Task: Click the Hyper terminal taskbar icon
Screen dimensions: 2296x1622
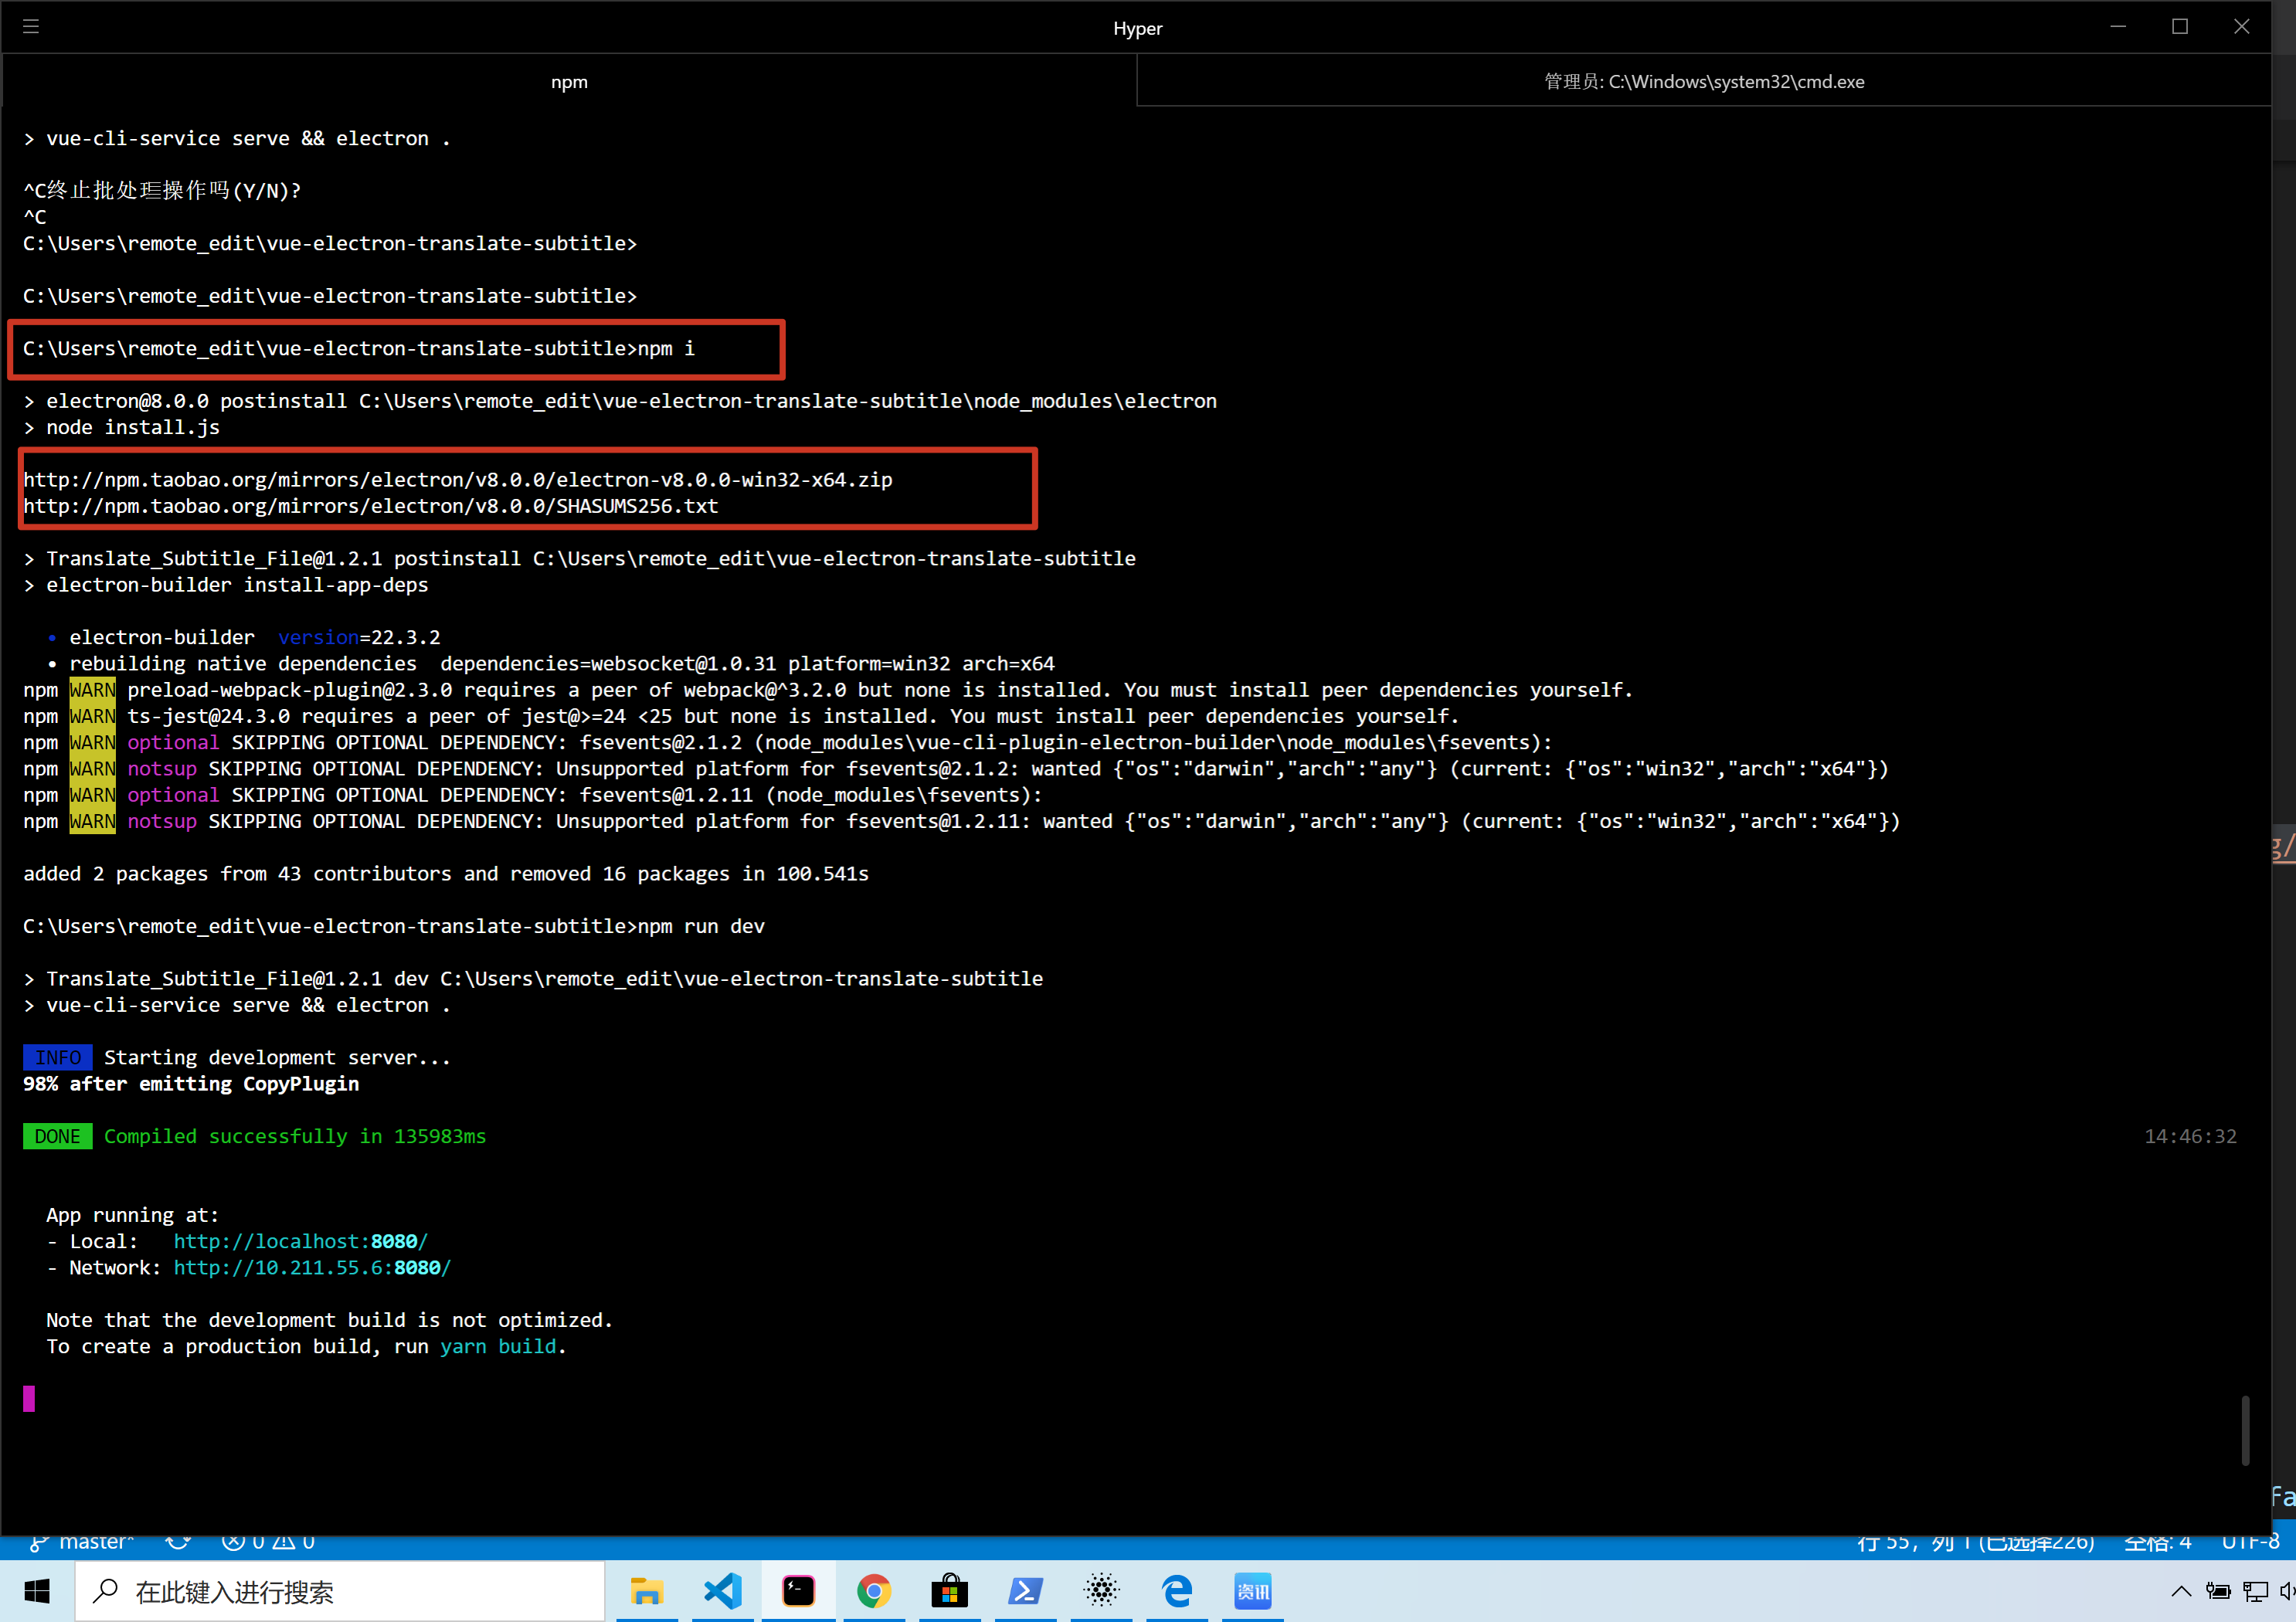Action: click(798, 1591)
